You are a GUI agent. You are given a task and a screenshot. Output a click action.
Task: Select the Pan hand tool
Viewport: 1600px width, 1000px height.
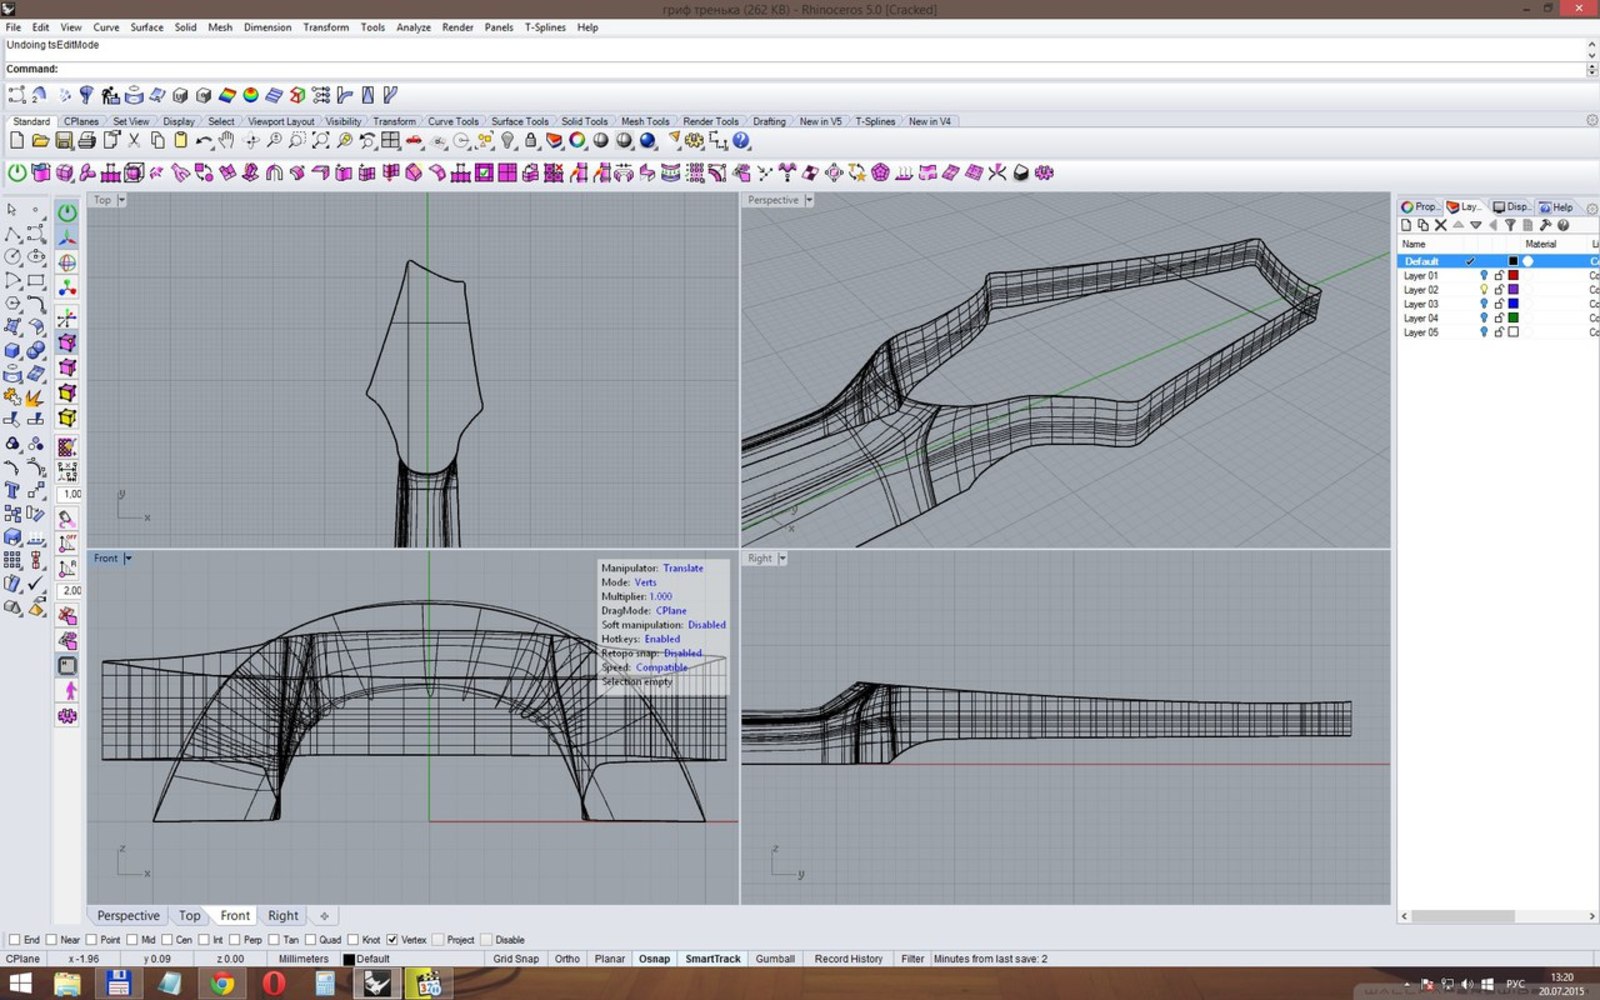227,141
